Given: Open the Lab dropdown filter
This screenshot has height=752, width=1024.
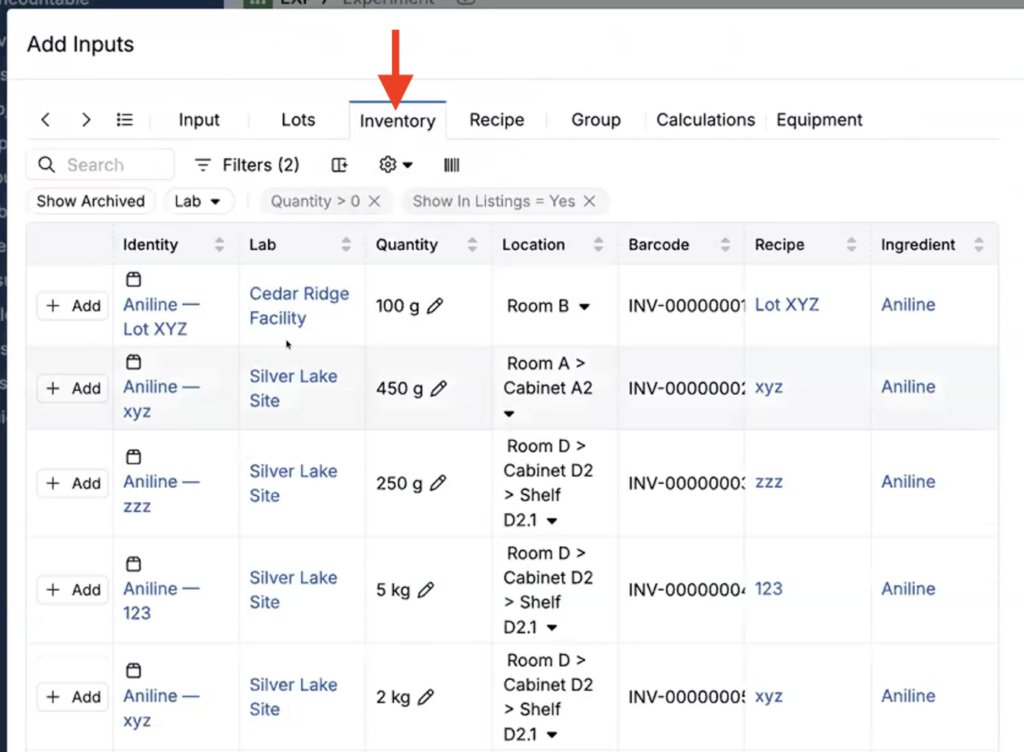Looking at the screenshot, I should (199, 201).
